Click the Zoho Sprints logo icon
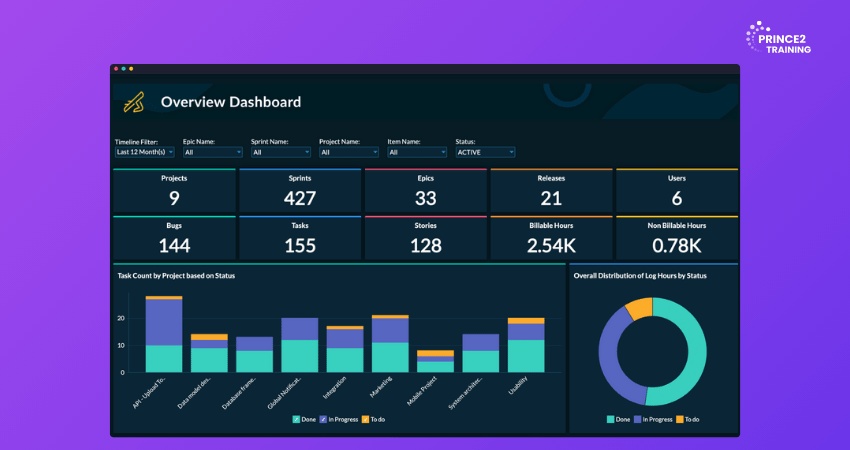This screenshot has height=450, width=850. (x=133, y=102)
